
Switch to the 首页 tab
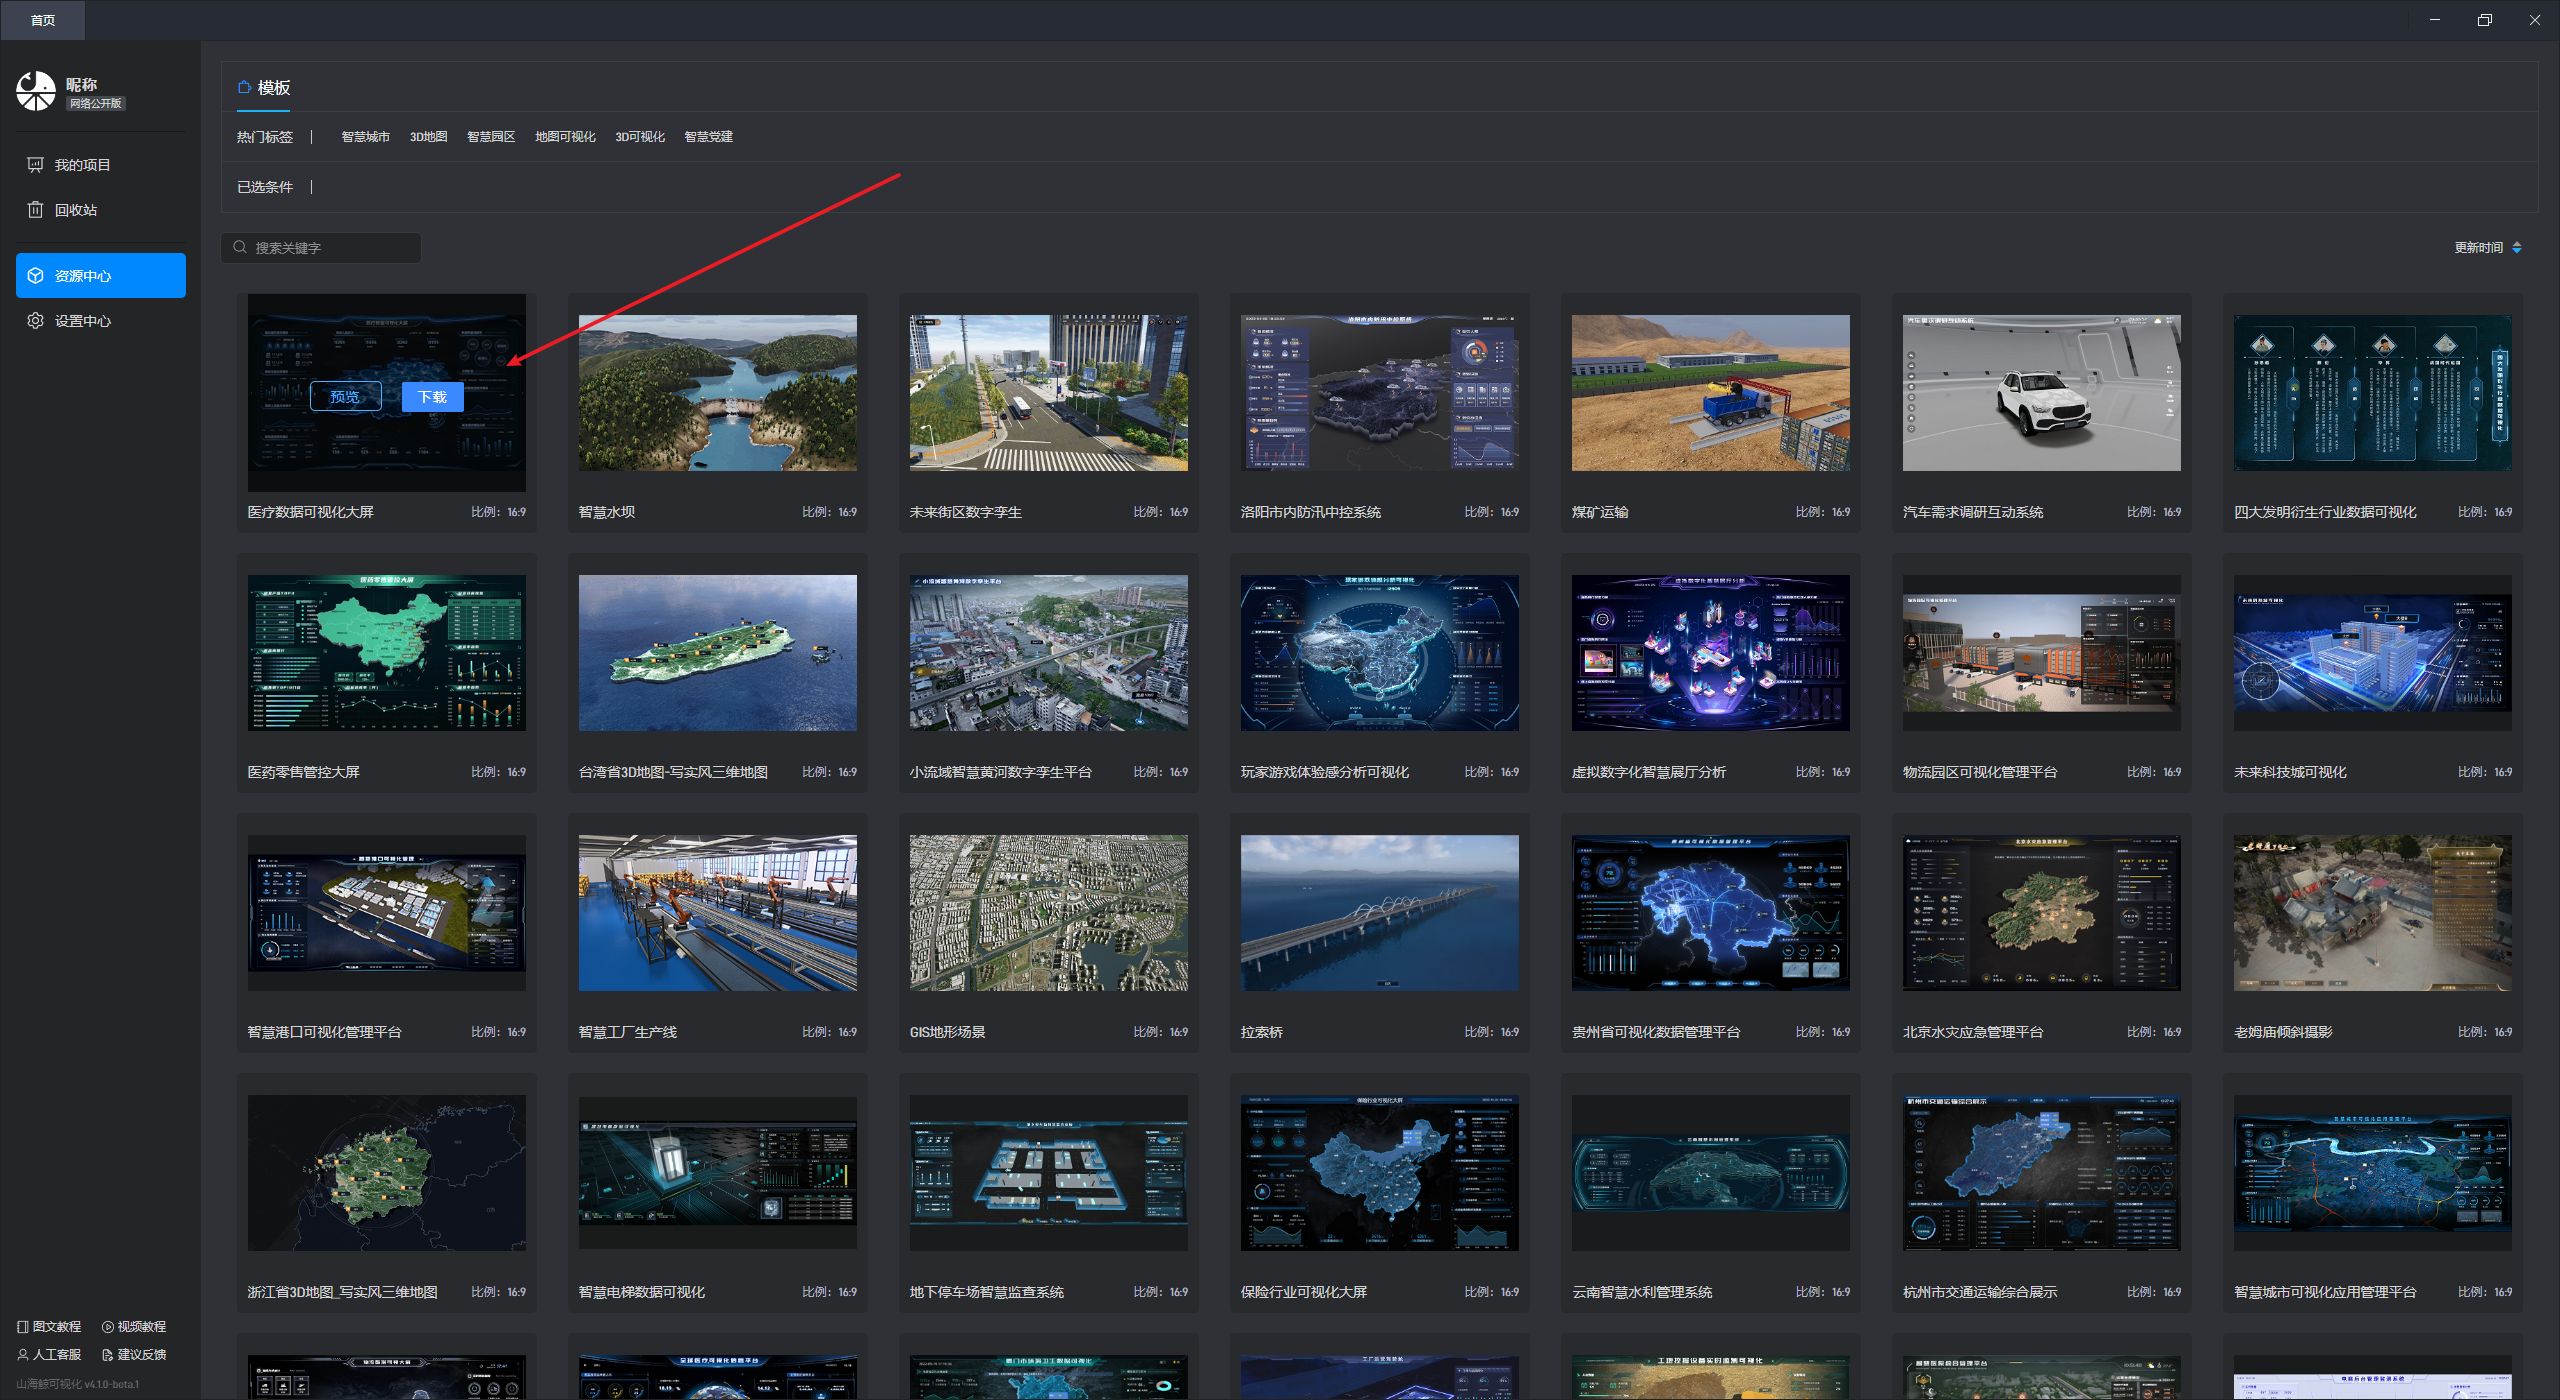(x=43, y=20)
